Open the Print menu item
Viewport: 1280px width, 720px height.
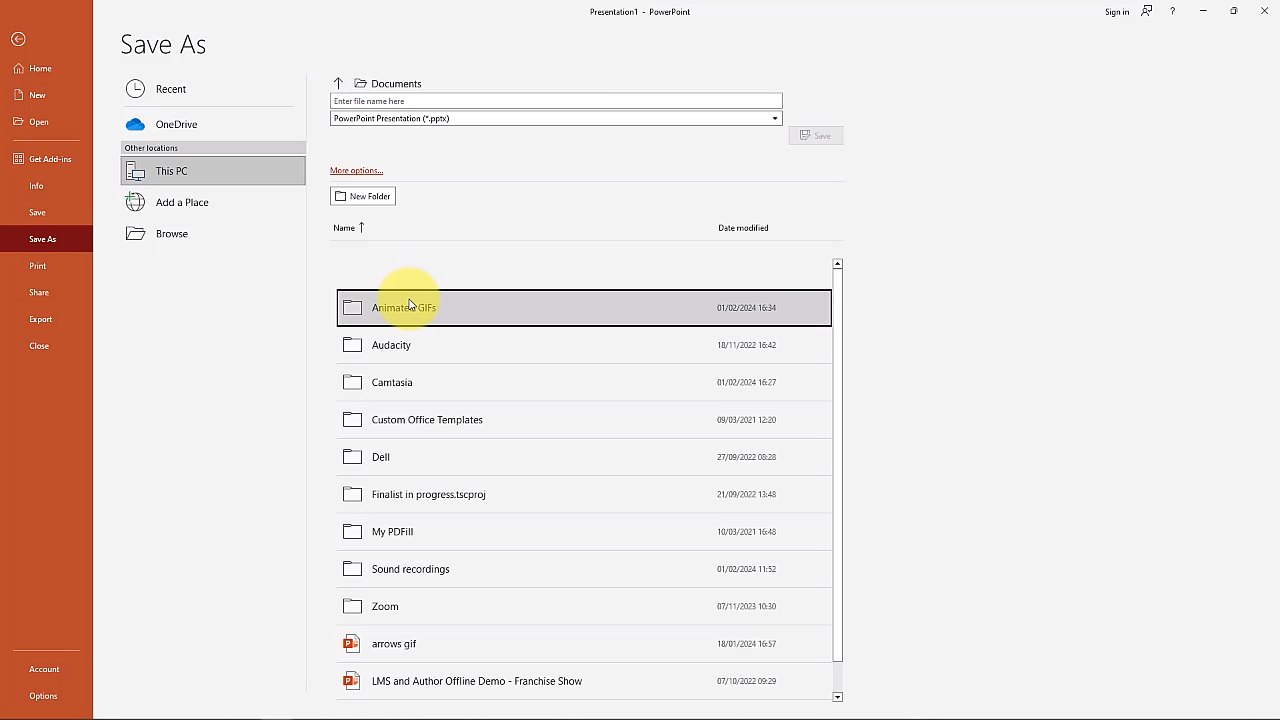(38, 266)
